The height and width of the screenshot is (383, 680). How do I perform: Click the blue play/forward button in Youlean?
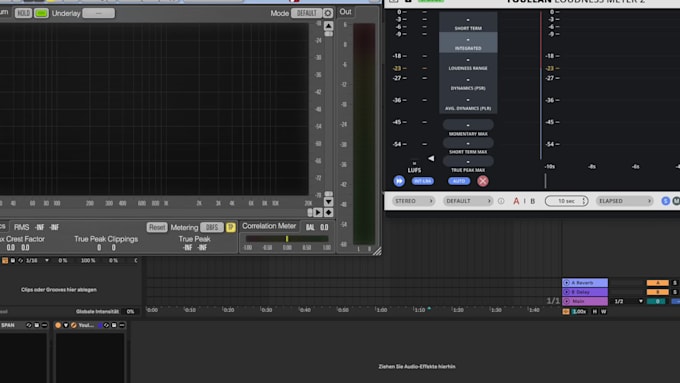tap(399, 181)
